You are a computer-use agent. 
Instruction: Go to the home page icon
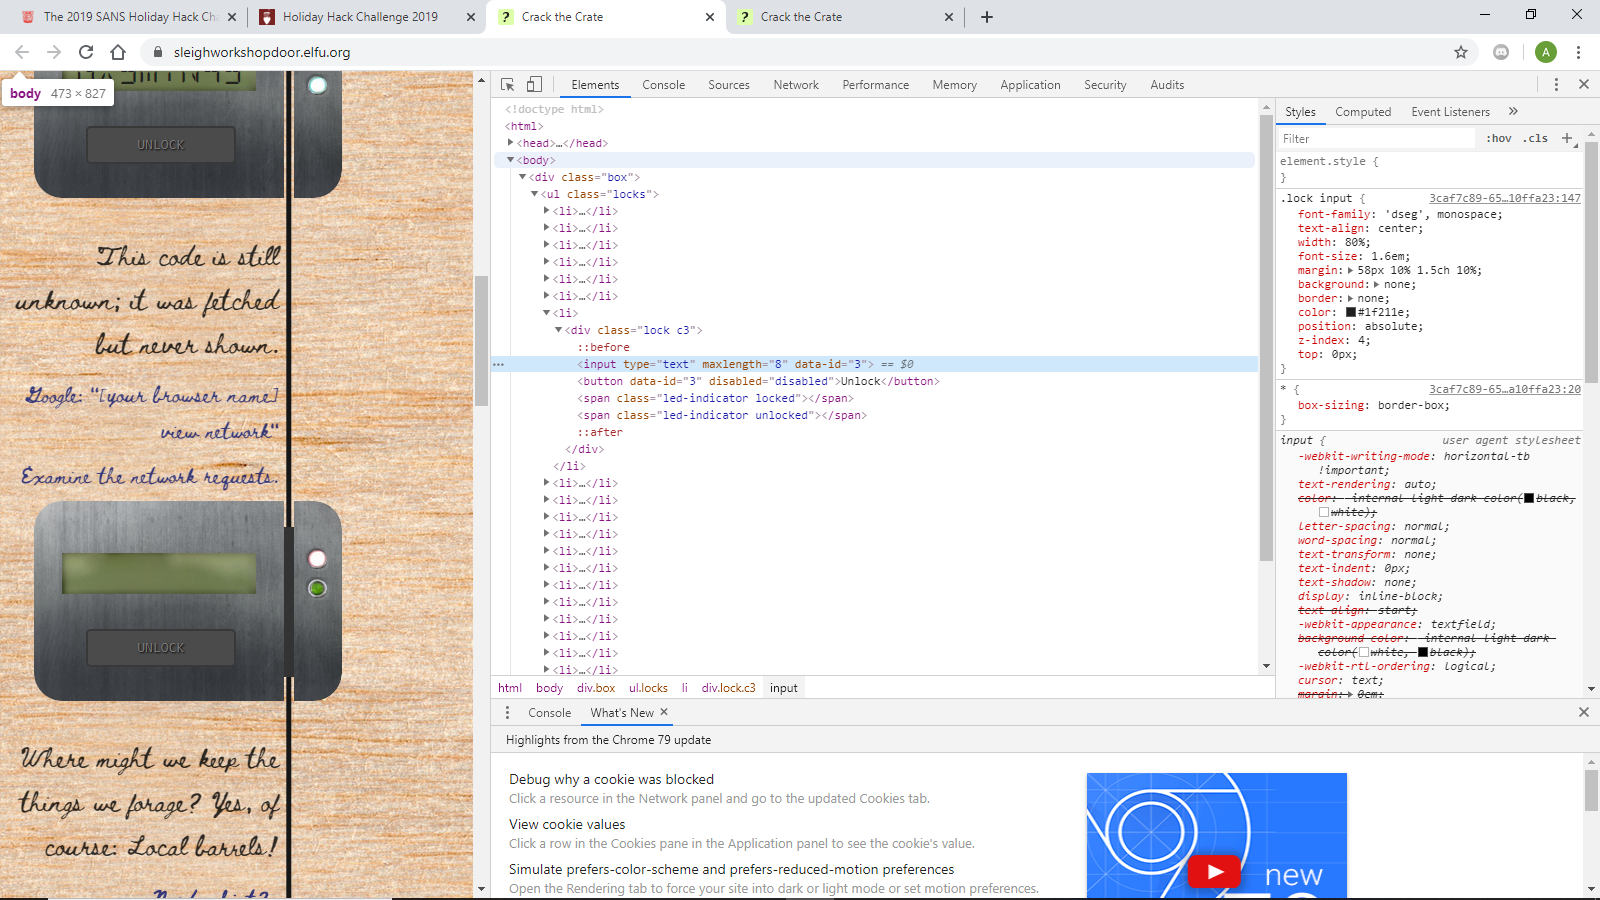118,52
